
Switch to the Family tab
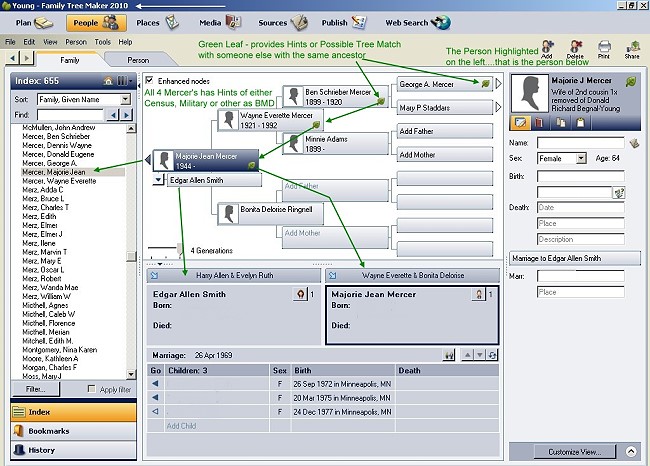click(x=69, y=60)
